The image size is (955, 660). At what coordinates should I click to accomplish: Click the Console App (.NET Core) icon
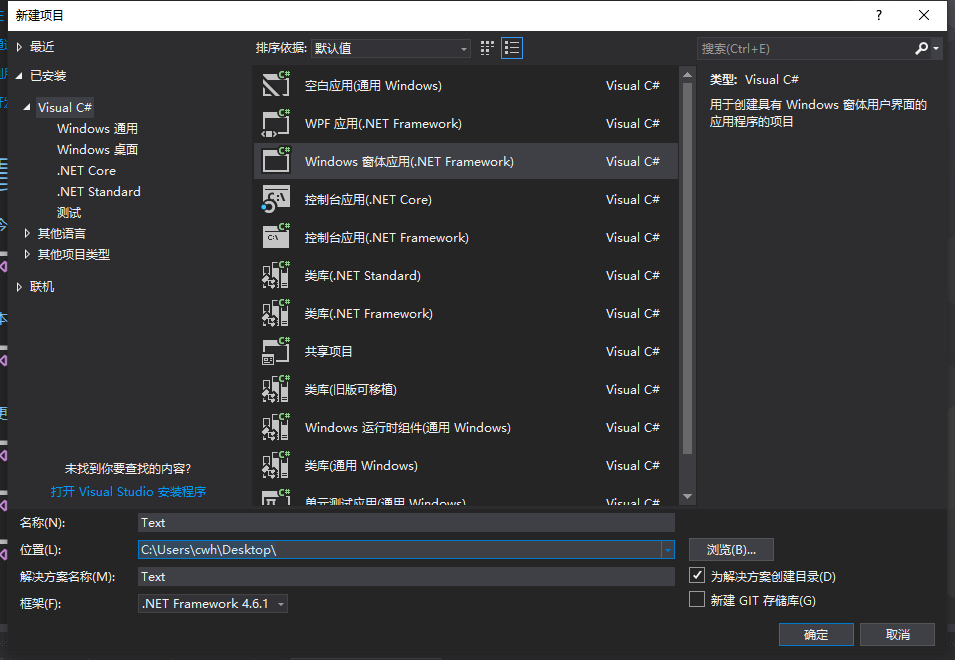point(276,199)
